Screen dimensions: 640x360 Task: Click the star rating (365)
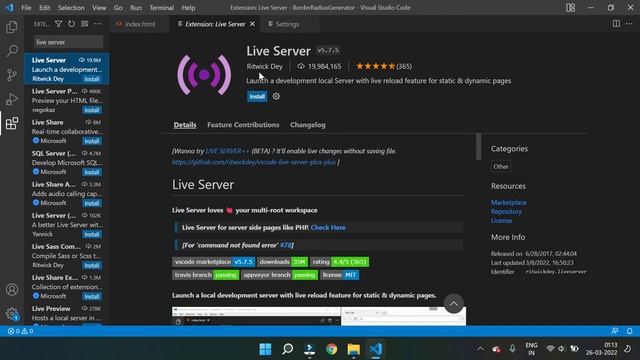coord(384,66)
